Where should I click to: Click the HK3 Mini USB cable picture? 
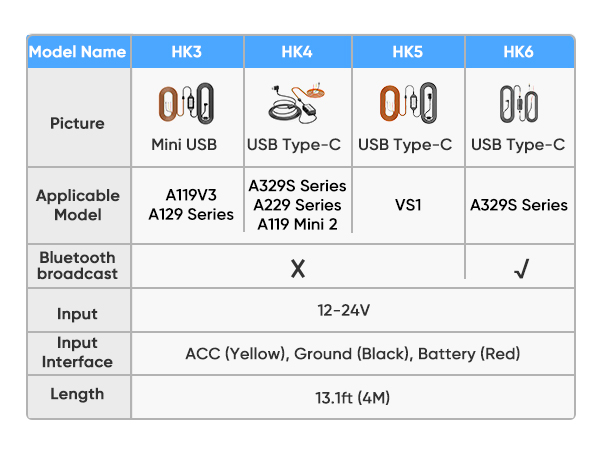point(187,104)
